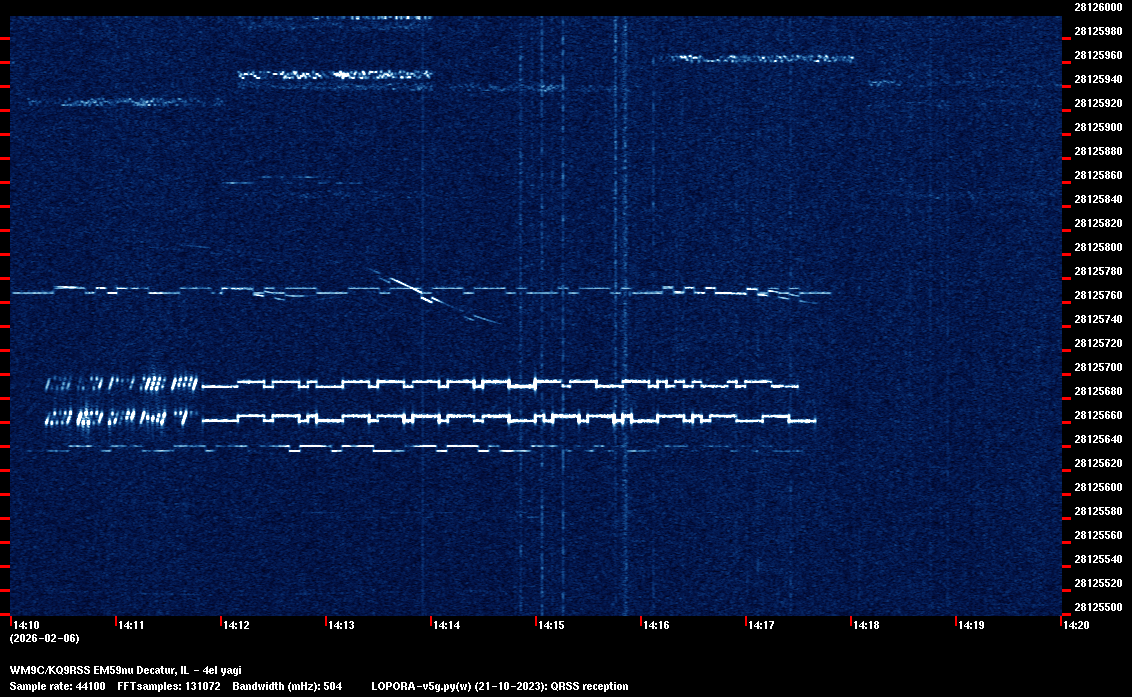Image resolution: width=1132 pixels, height=697 pixels.
Task: Select the Sample rate: 44100 text
Action: coord(58,686)
